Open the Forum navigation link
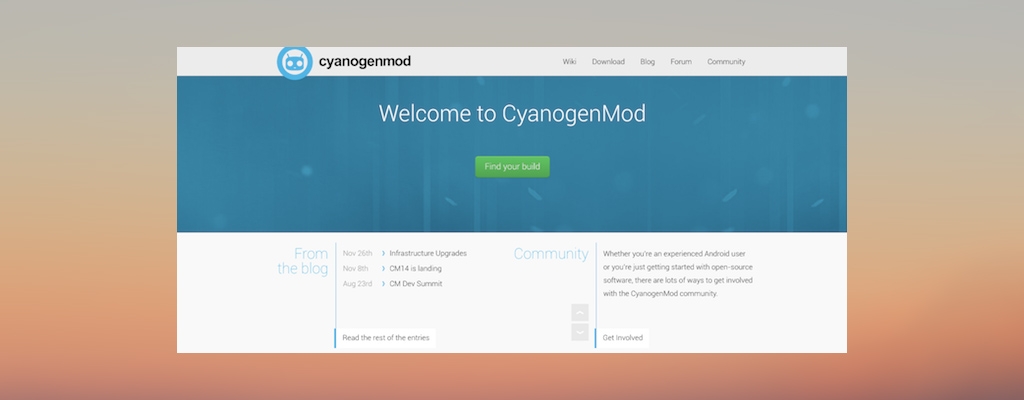 pyautogui.click(x=680, y=61)
